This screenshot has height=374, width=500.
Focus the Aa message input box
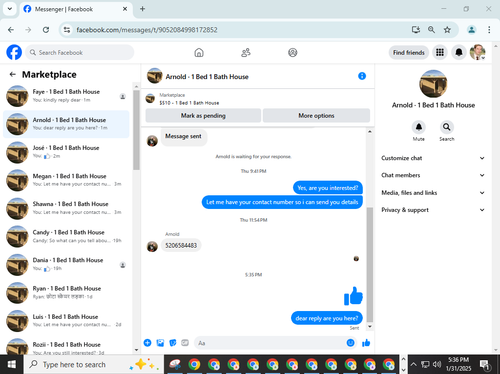[x=270, y=343]
